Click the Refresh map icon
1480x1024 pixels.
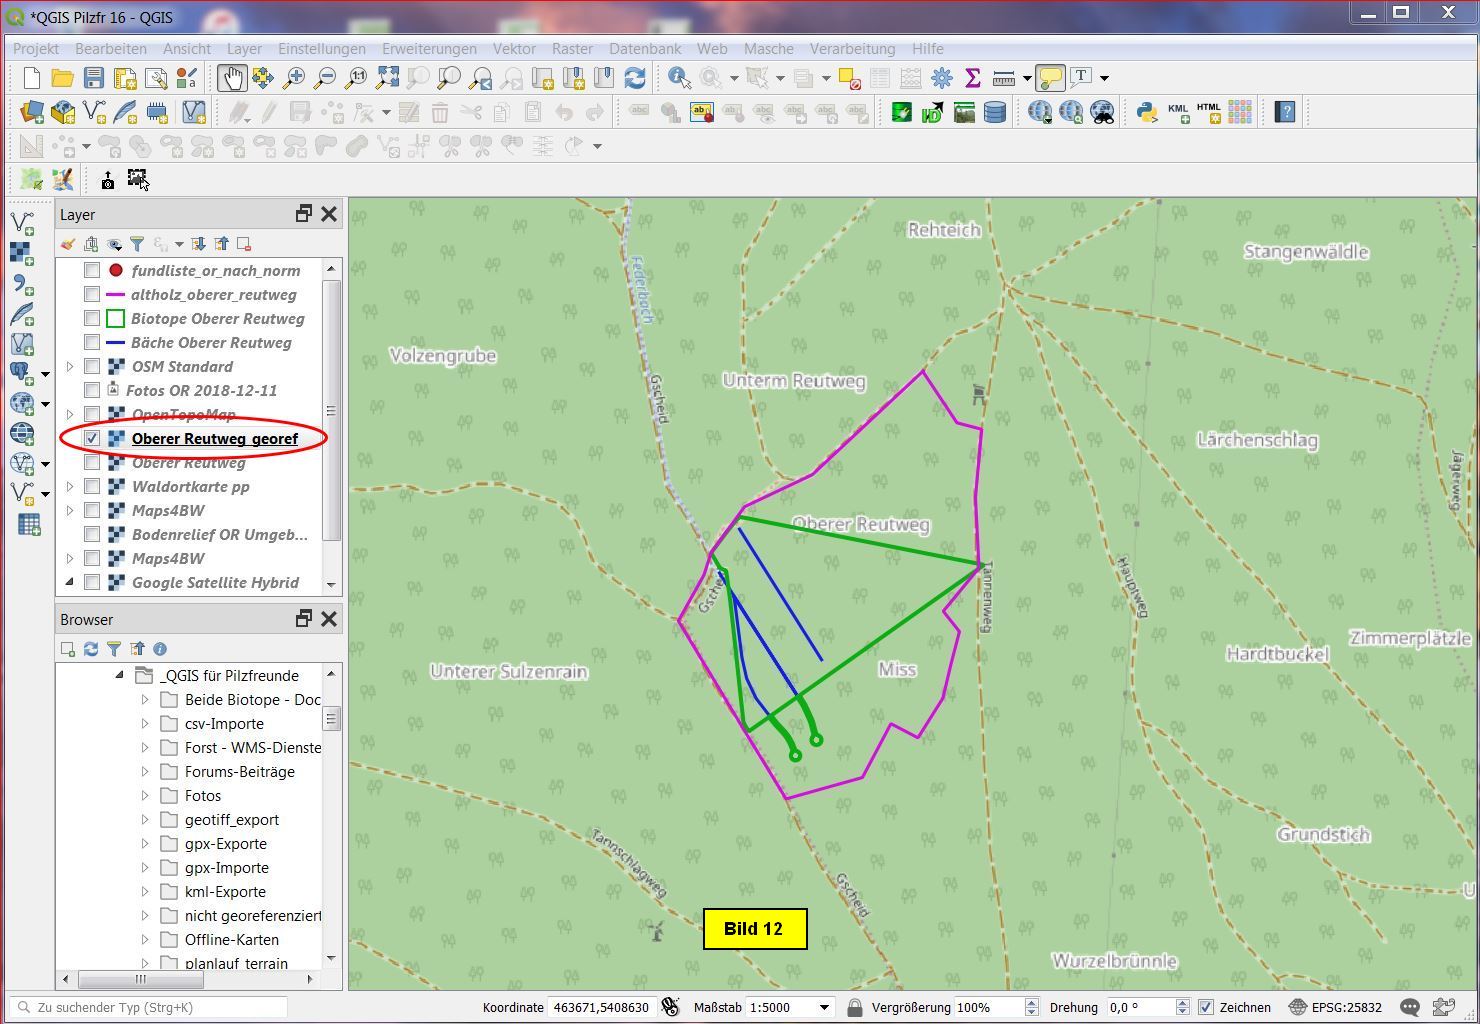coord(634,78)
